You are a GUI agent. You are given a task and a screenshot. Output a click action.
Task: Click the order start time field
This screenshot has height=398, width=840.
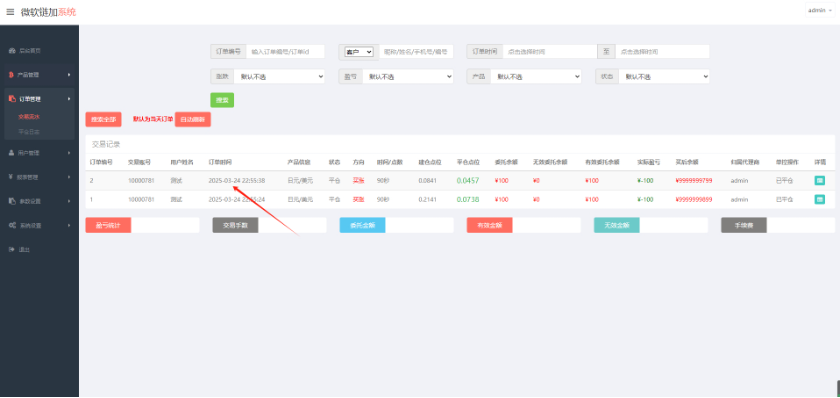pos(550,52)
